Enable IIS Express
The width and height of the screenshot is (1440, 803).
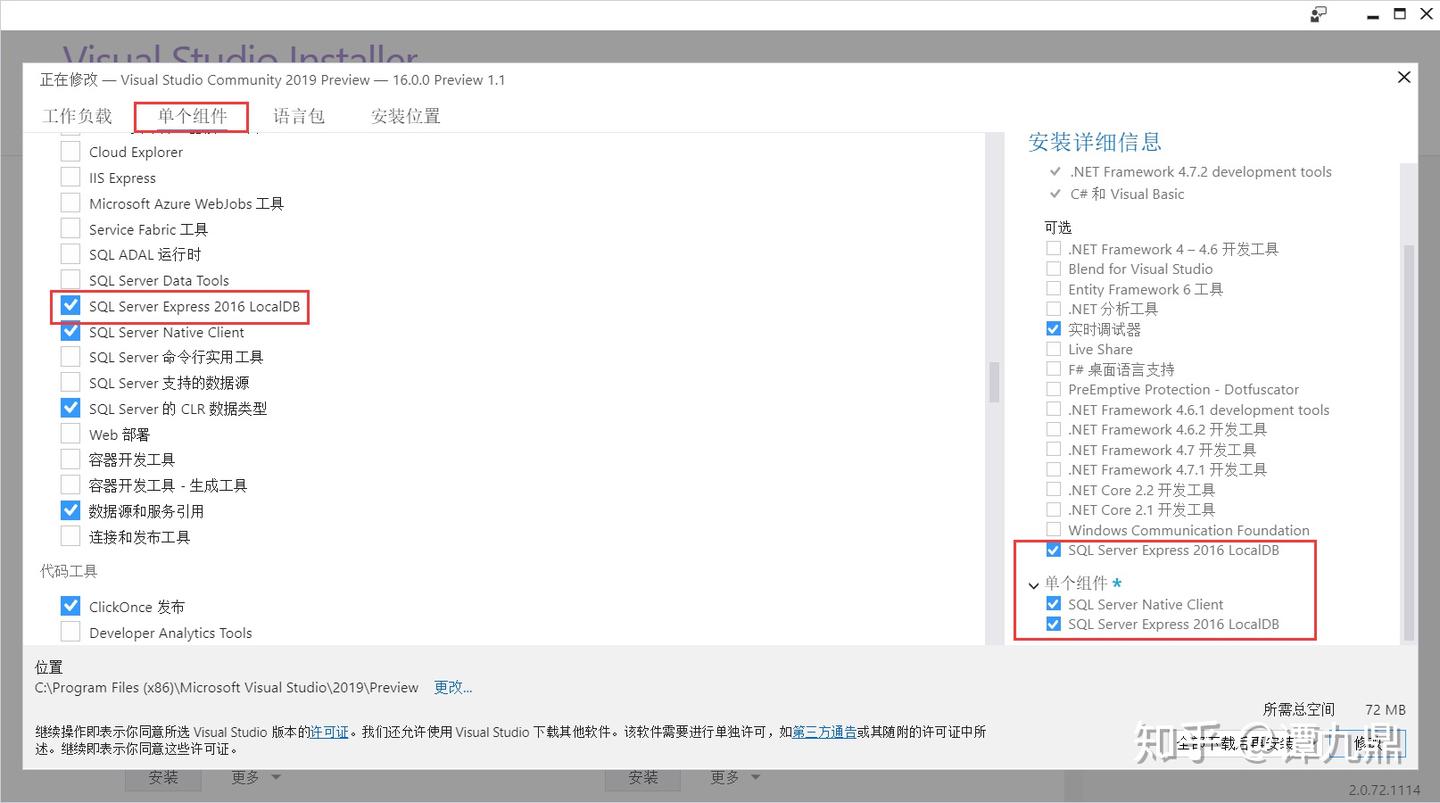70,177
